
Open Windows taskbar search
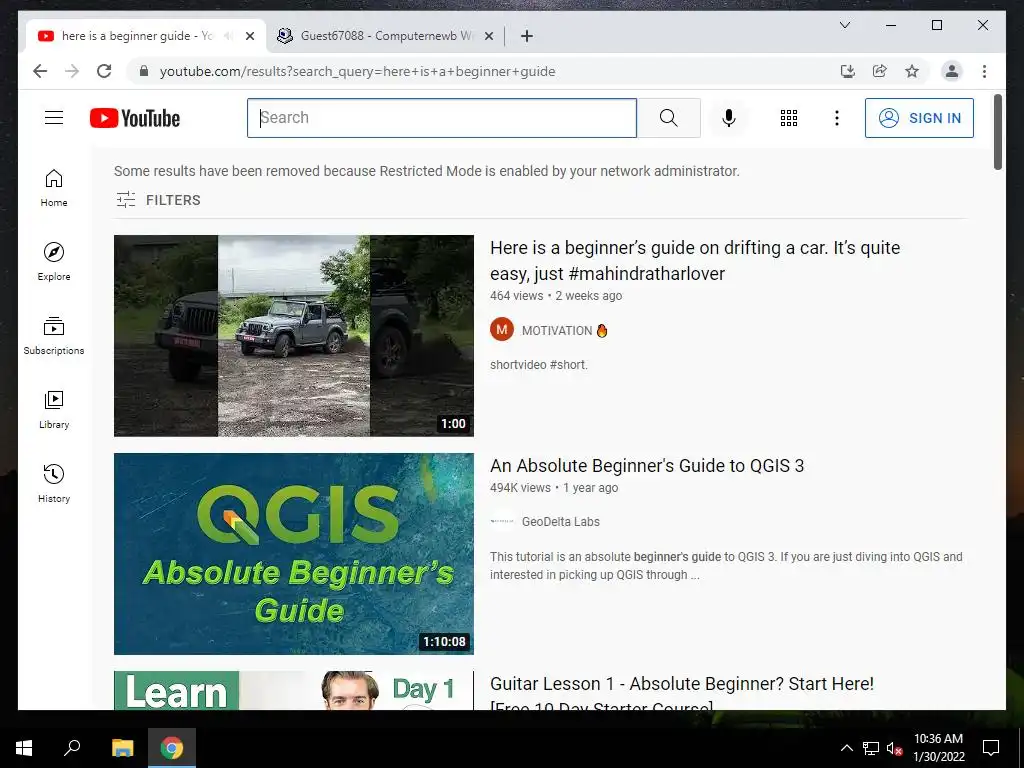72,748
